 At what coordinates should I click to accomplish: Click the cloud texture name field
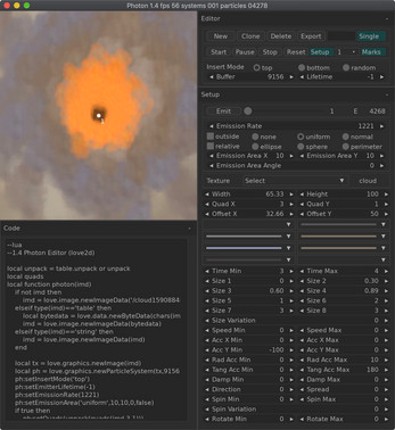click(x=368, y=181)
